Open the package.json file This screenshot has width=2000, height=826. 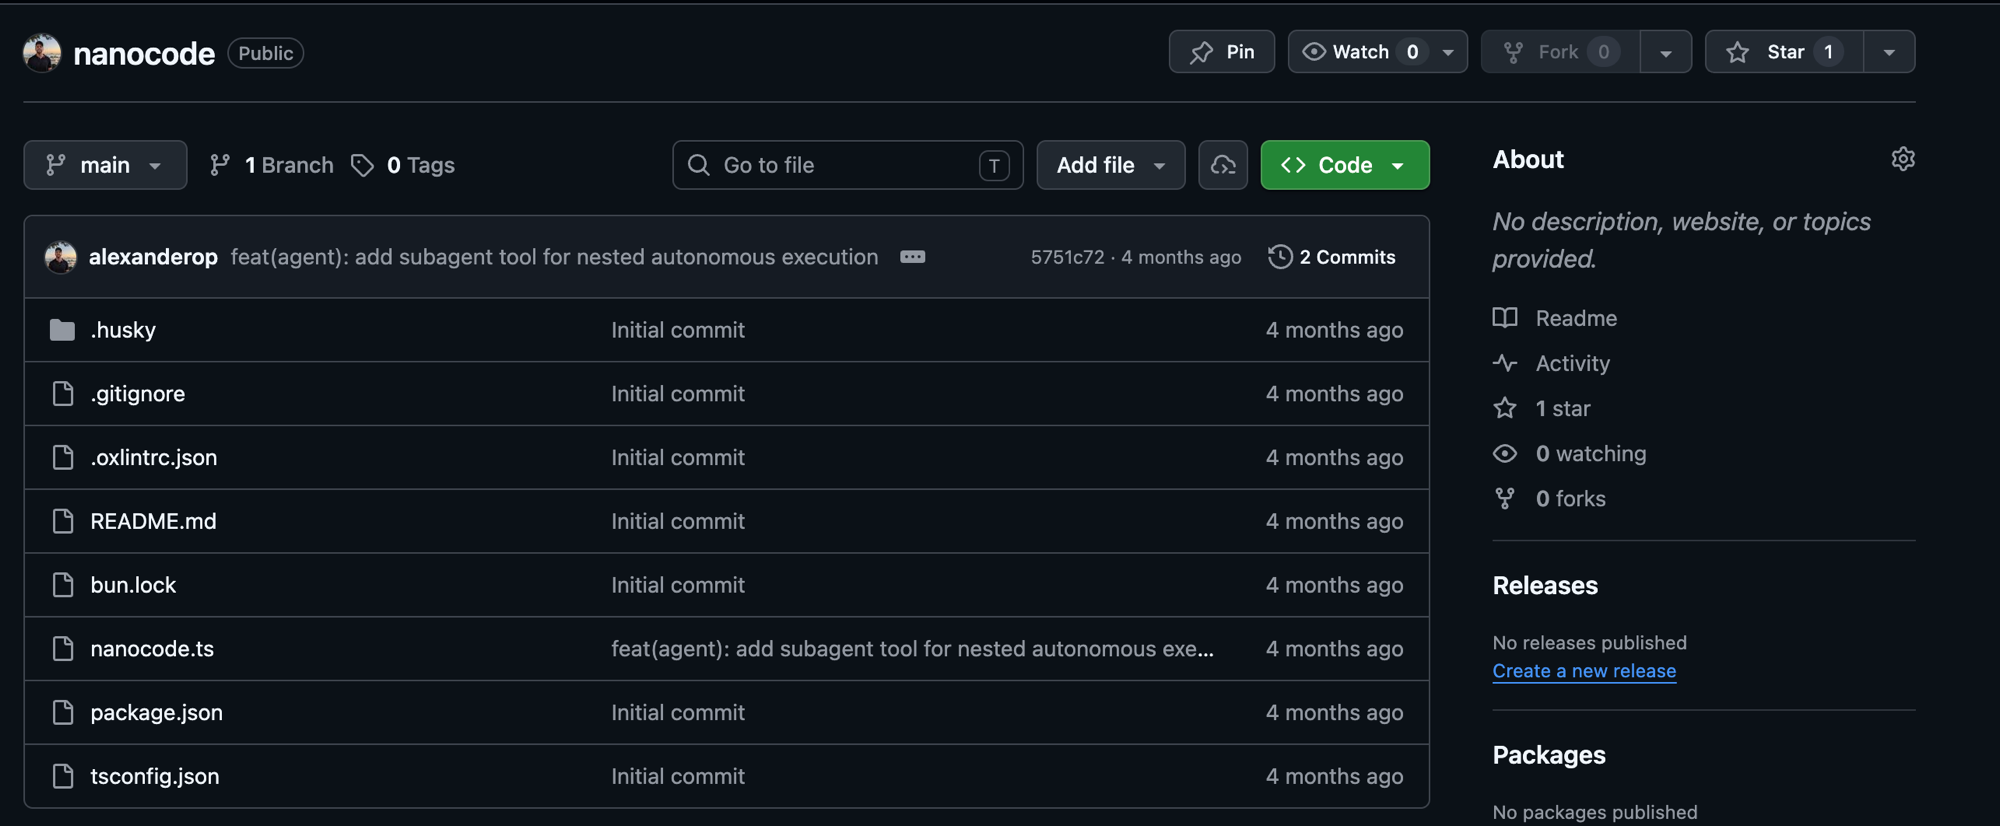coord(157,713)
